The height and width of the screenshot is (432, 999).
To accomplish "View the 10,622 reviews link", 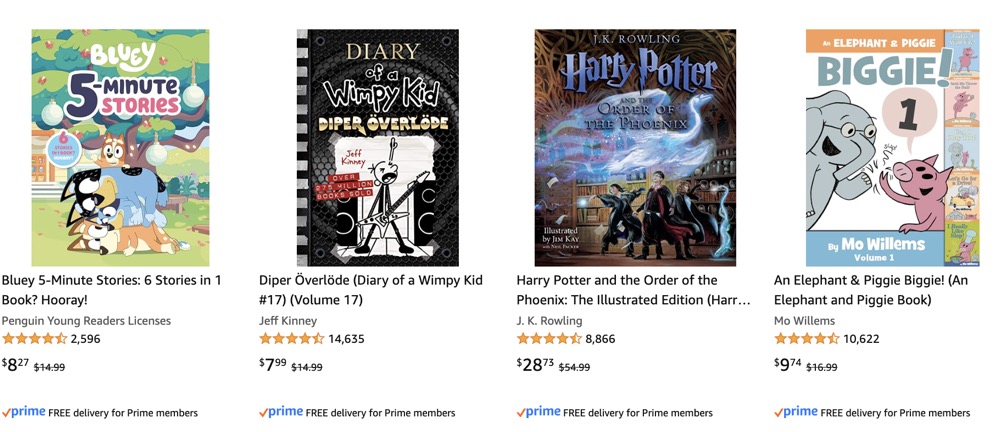I will [x=861, y=339].
